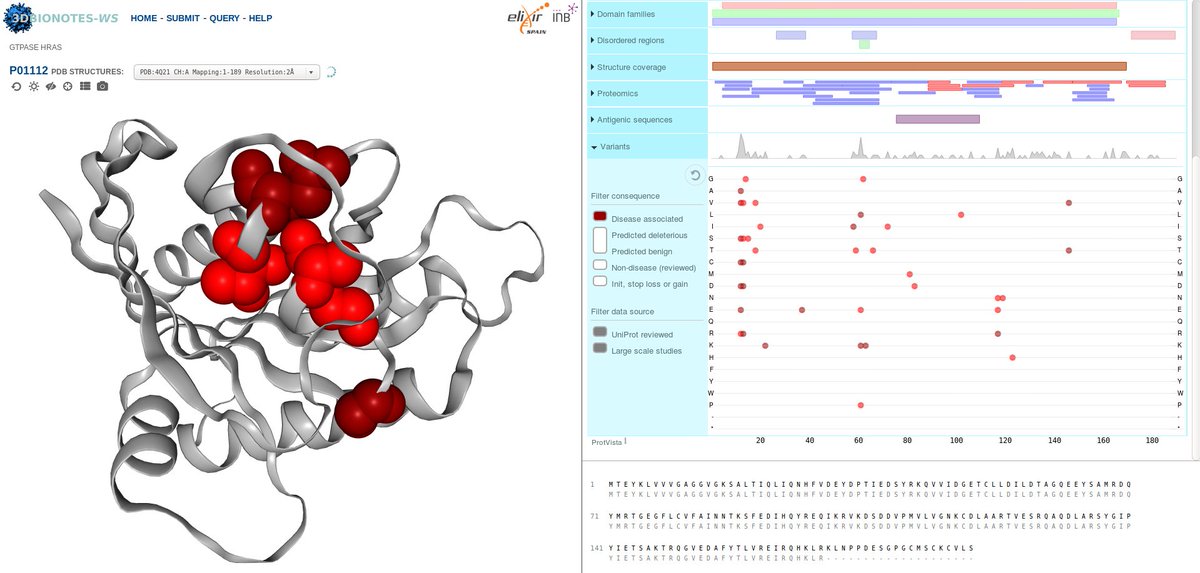The height and width of the screenshot is (573, 1200).
Task: Toggle the Non-disease (reviewed) filter
Action: point(600,266)
